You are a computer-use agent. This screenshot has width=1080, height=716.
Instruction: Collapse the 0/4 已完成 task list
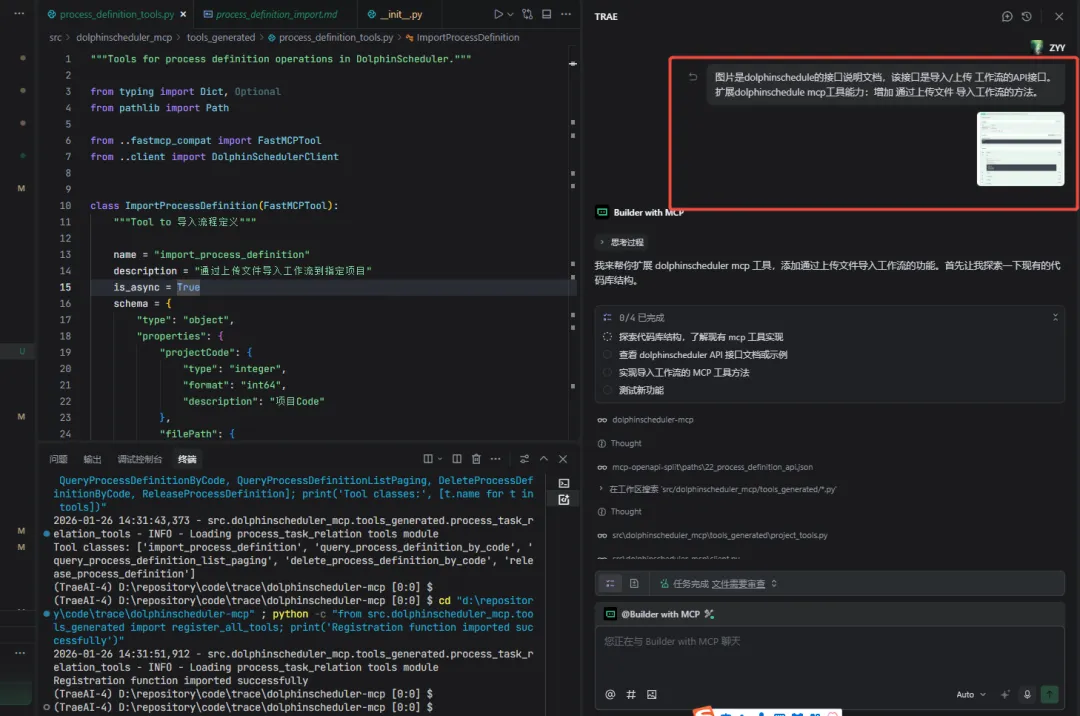[1055, 317]
